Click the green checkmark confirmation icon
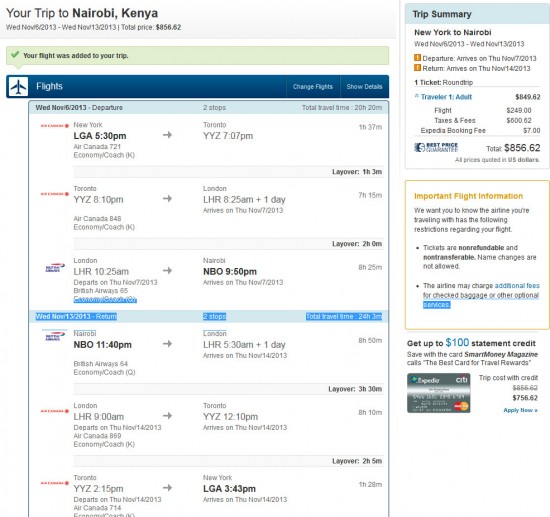 [x=15, y=55]
